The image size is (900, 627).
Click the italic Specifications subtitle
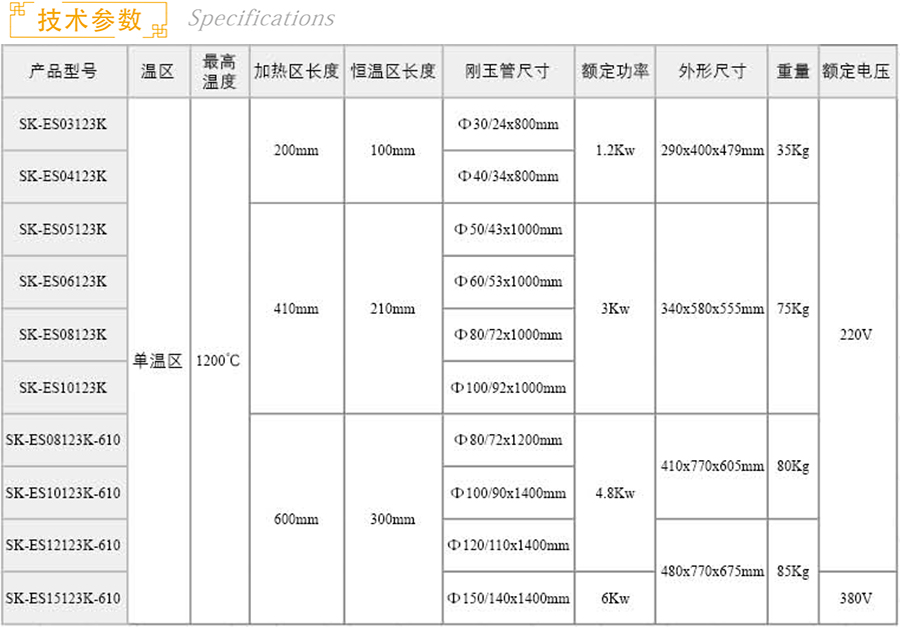pyautogui.click(x=261, y=19)
